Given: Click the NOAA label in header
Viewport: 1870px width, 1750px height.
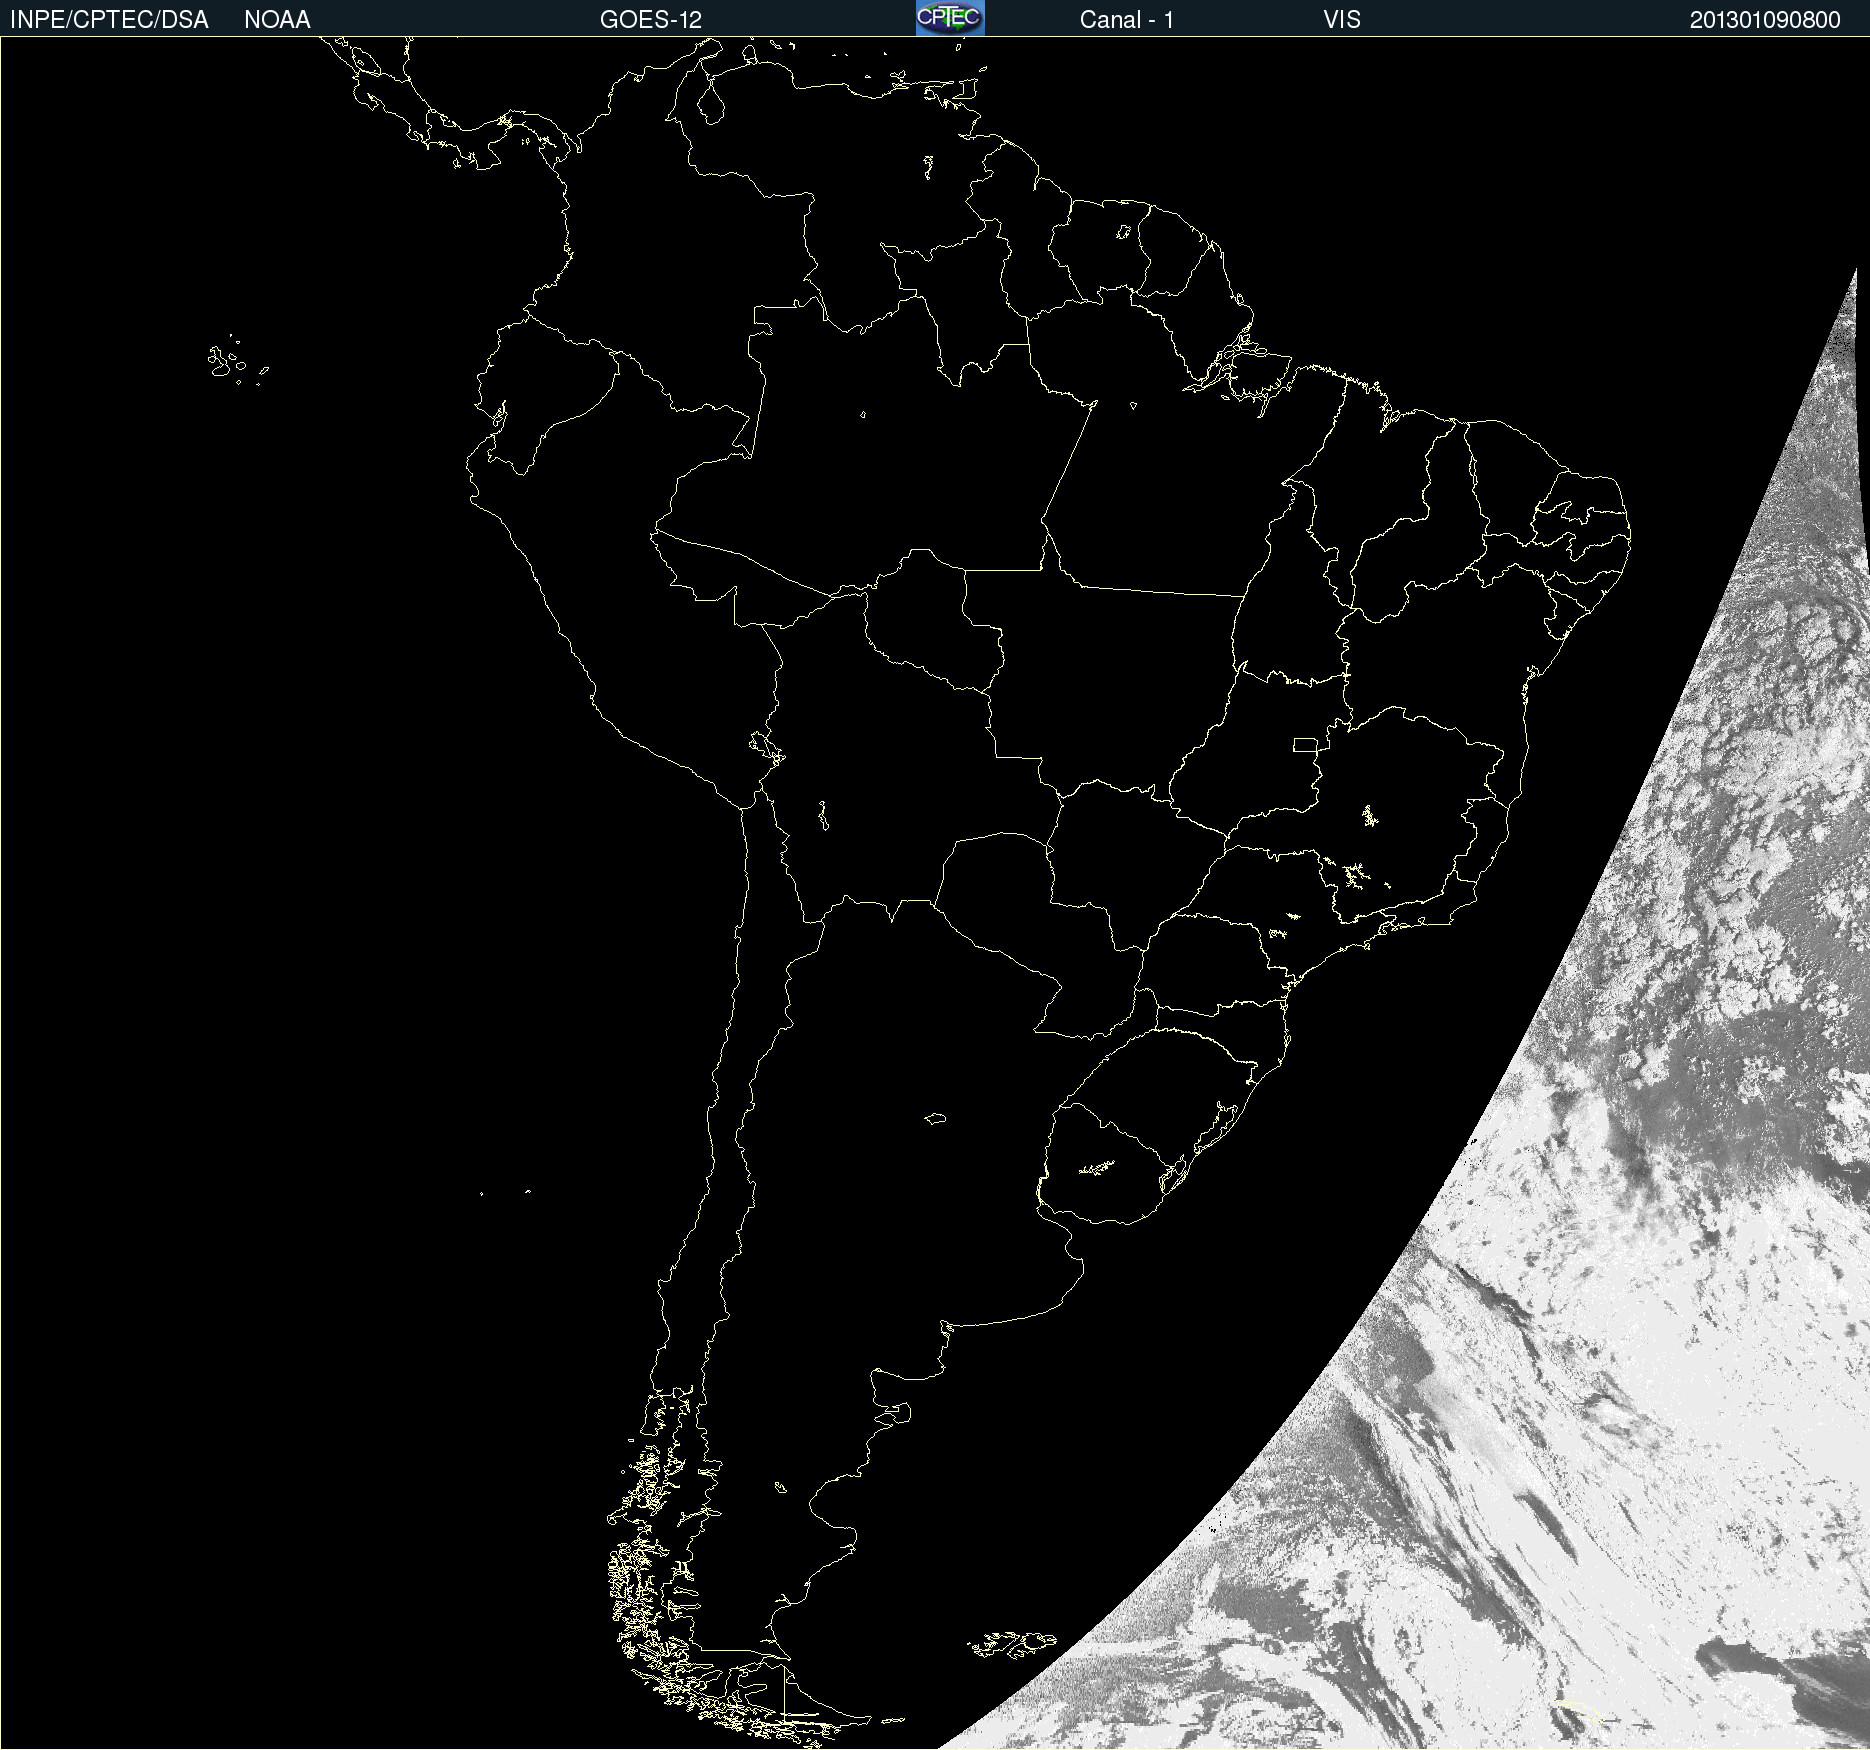Looking at the screenshot, I should point(277,20).
